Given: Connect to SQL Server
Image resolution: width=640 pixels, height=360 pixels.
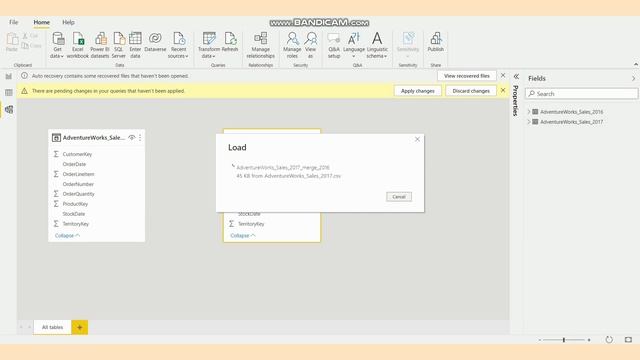Looking at the screenshot, I should [x=119, y=45].
